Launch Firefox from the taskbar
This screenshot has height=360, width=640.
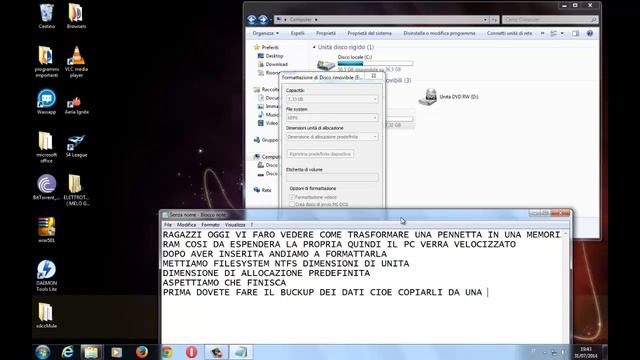pyautogui.click(x=142, y=352)
